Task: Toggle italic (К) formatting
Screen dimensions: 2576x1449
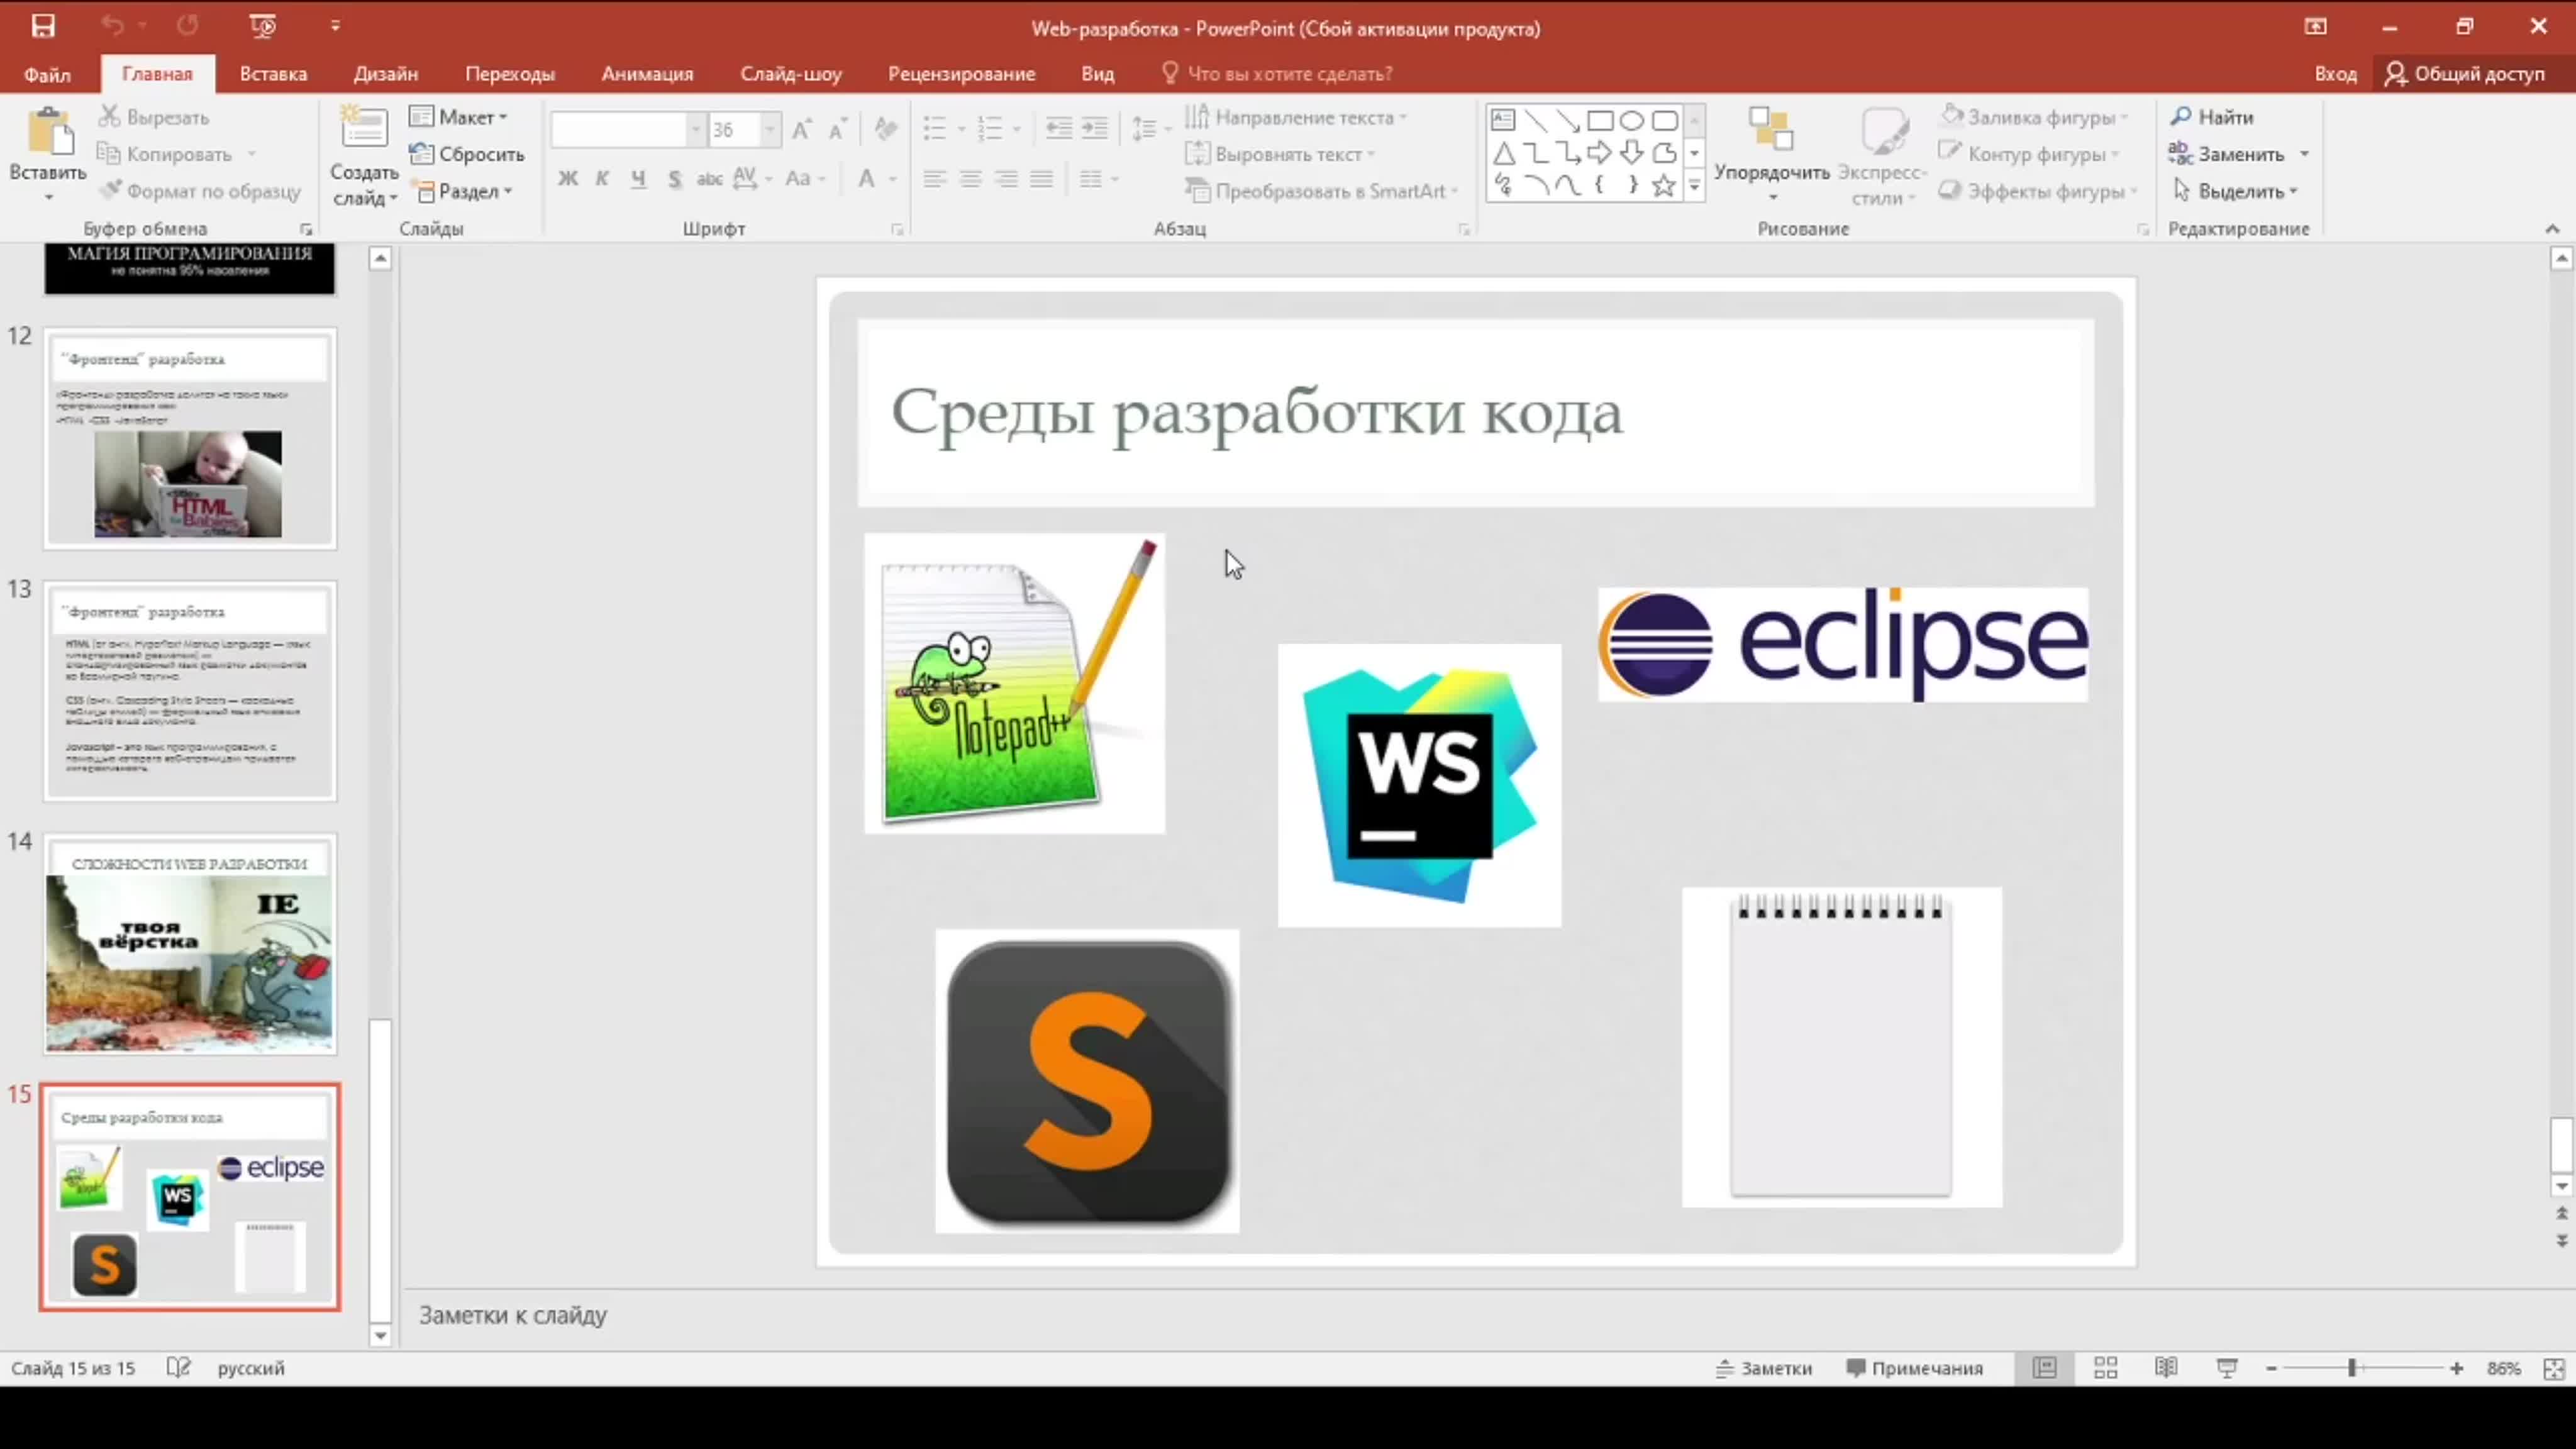Action: point(602,179)
